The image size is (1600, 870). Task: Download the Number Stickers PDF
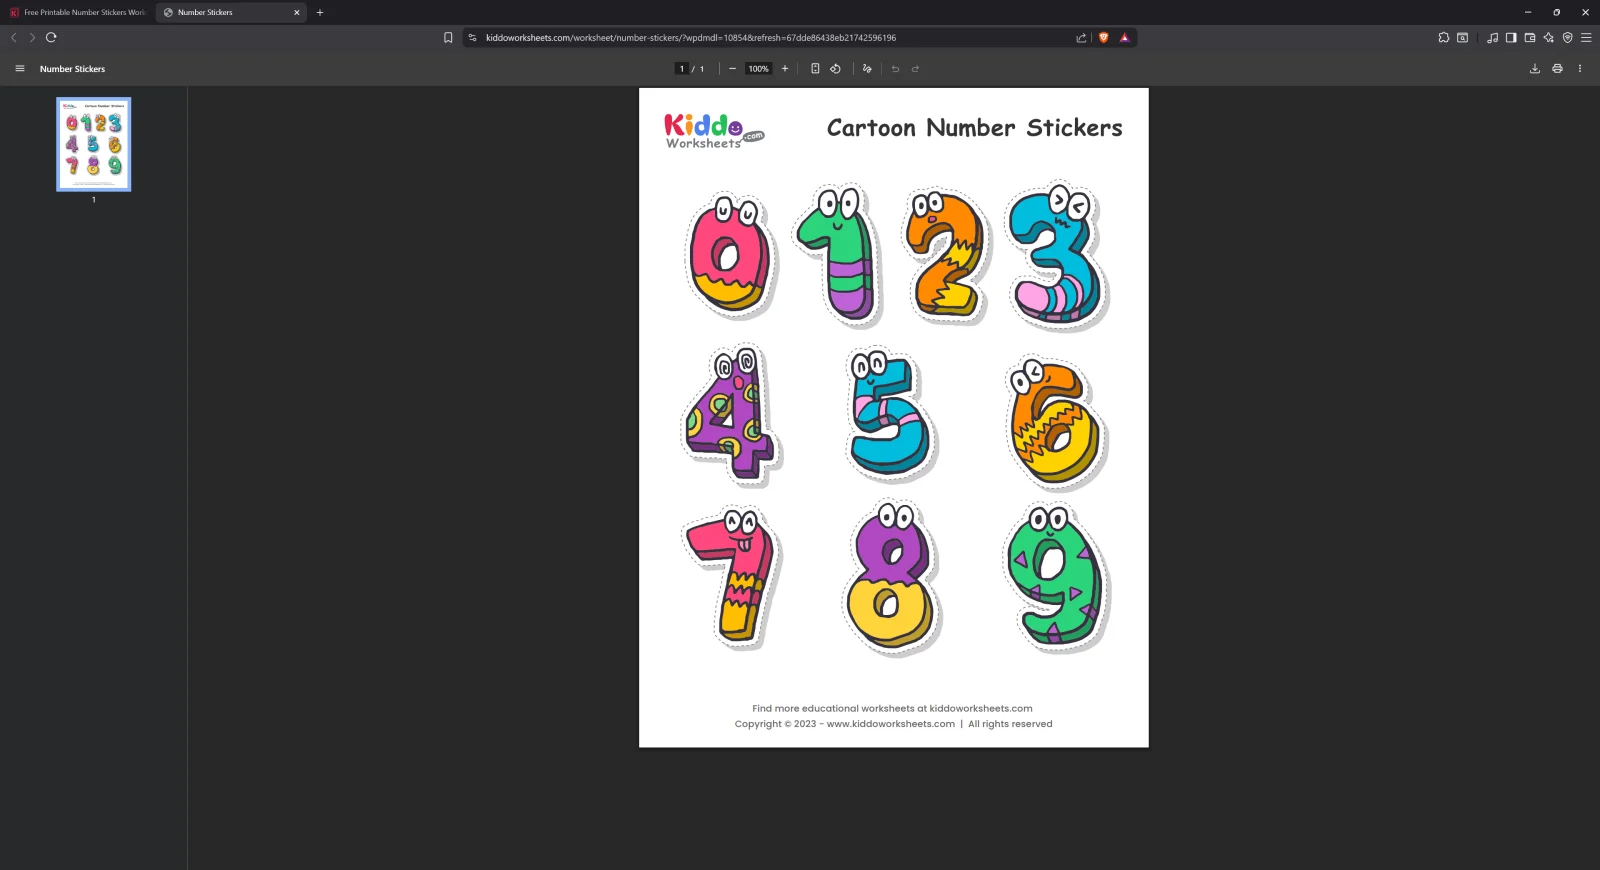1534,69
